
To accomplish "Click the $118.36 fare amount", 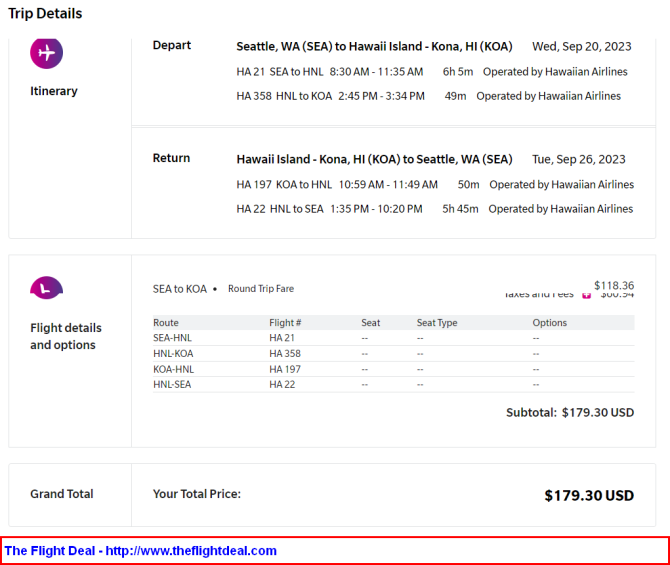I will tap(614, 285).
